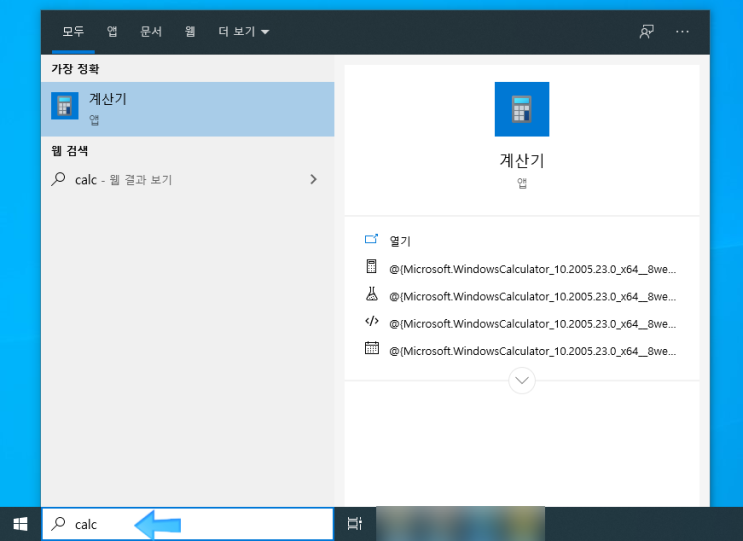Expand web result chevron arrow for calc
This screenshot has height=541, width=743.
click(313, 179)
